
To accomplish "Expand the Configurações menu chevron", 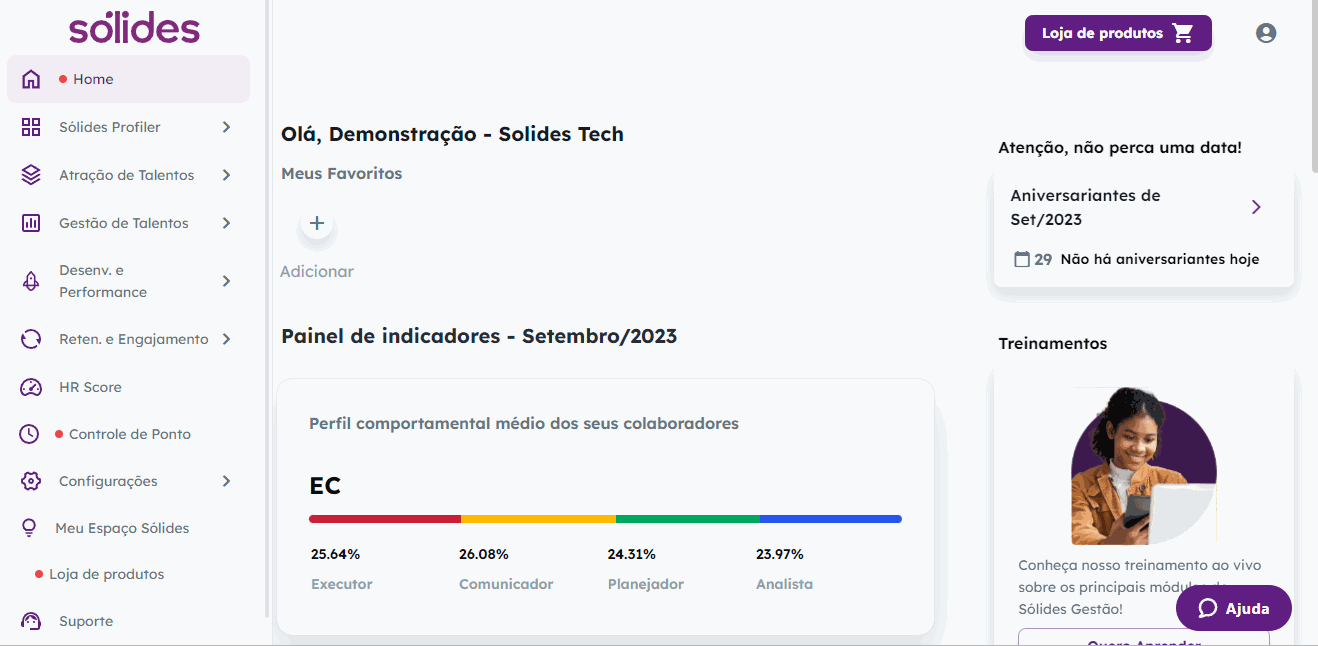I will click(227, 481).
